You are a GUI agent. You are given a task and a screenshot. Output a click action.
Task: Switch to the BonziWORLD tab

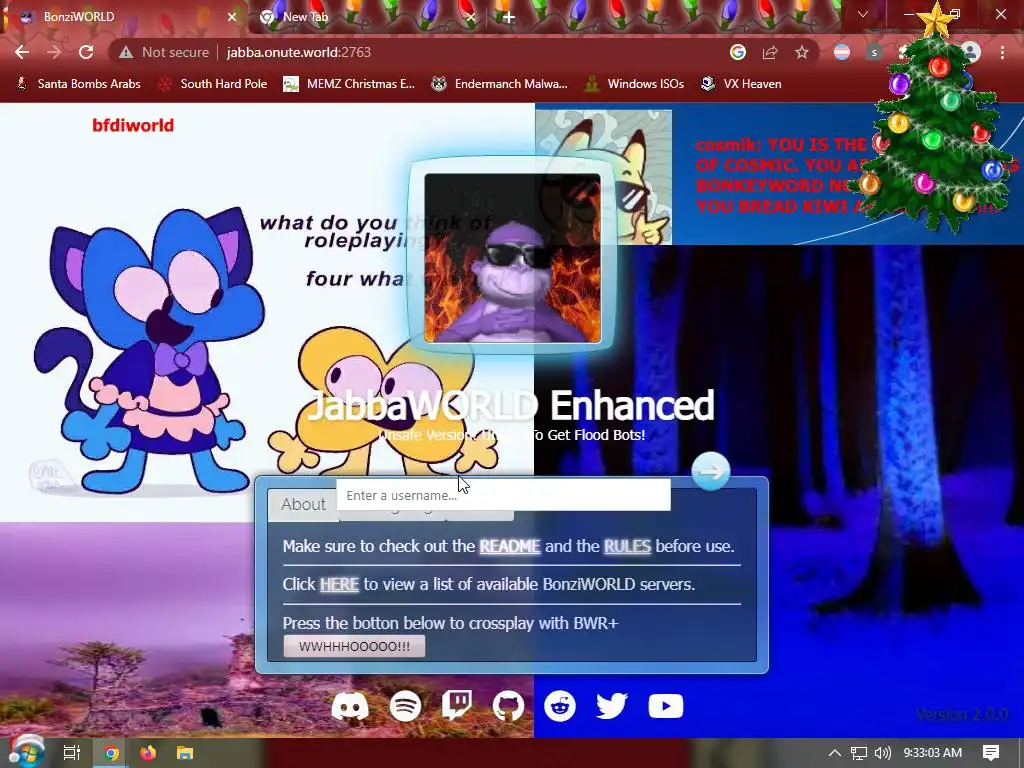124,17
